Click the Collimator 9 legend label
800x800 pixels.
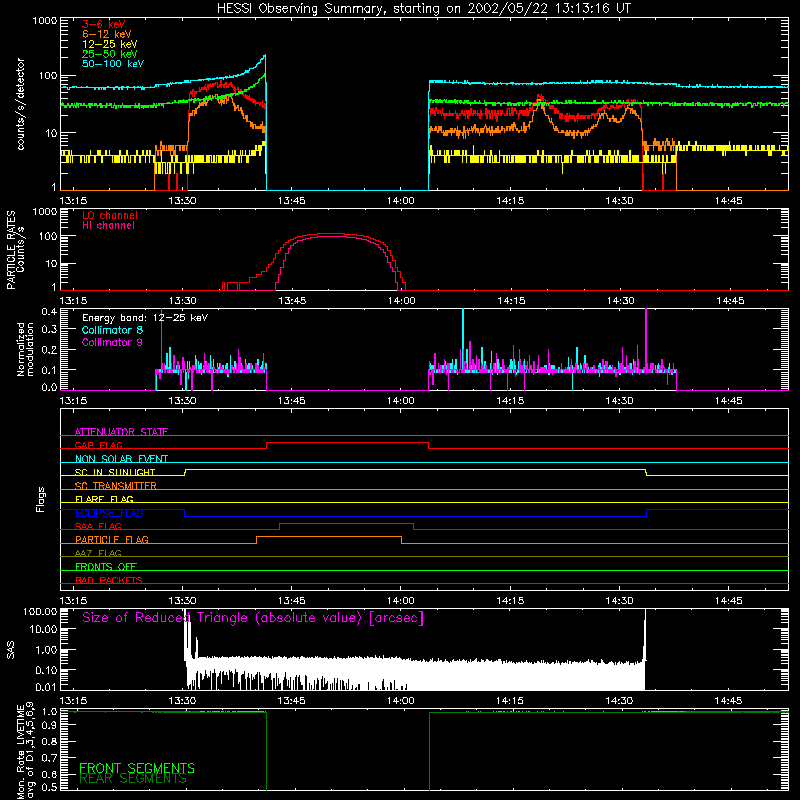point(112,342)
